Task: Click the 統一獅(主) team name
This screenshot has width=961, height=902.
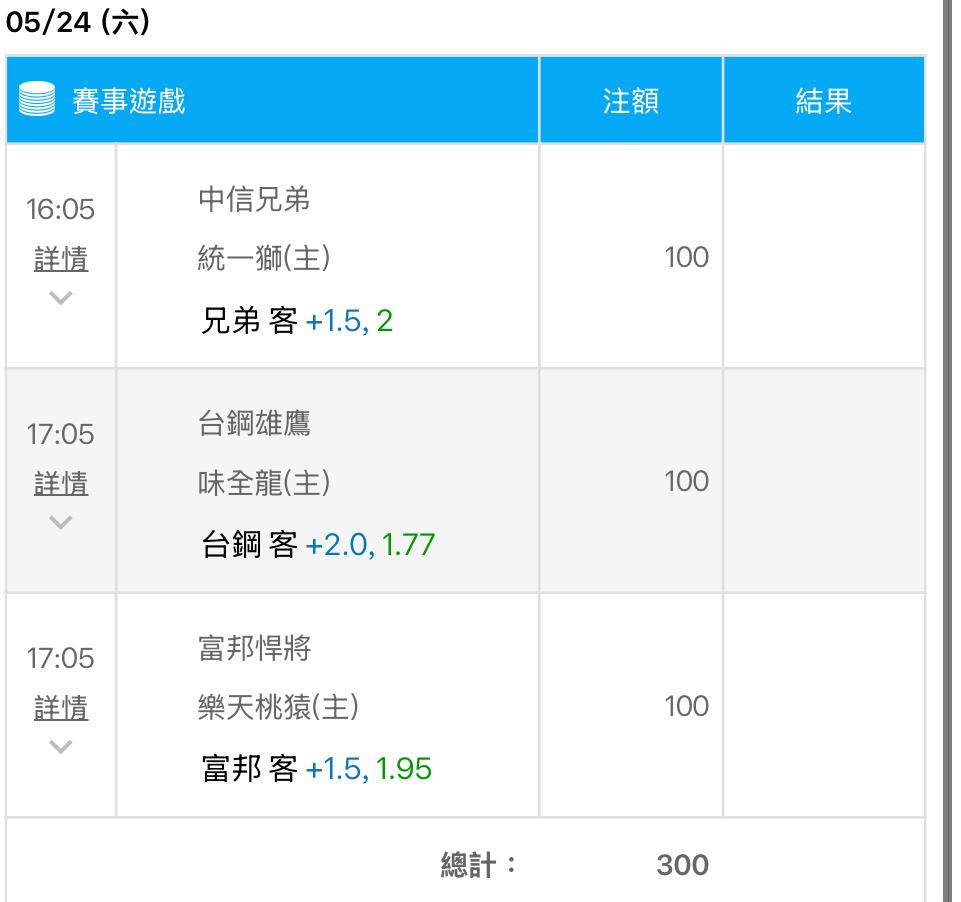Action: click(264, 259)
